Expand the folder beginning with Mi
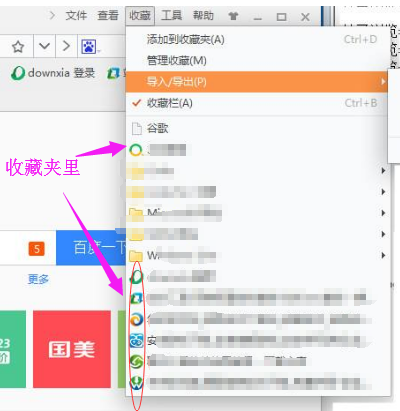This screenshot has width=400, height=411. click(x=257, y=213)
